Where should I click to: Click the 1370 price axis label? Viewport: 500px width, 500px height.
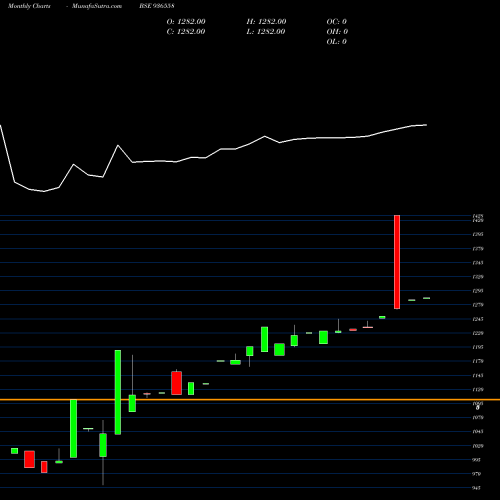click(x=478, y=249)
